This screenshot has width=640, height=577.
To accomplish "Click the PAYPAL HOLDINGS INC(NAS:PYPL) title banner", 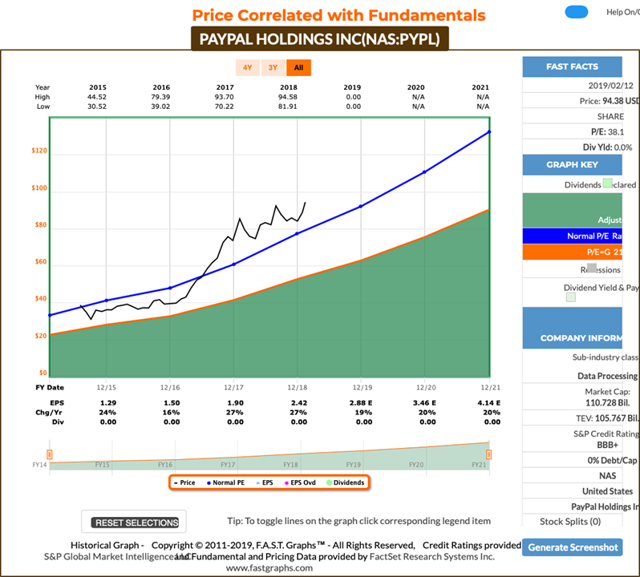I will coord(320,39).
